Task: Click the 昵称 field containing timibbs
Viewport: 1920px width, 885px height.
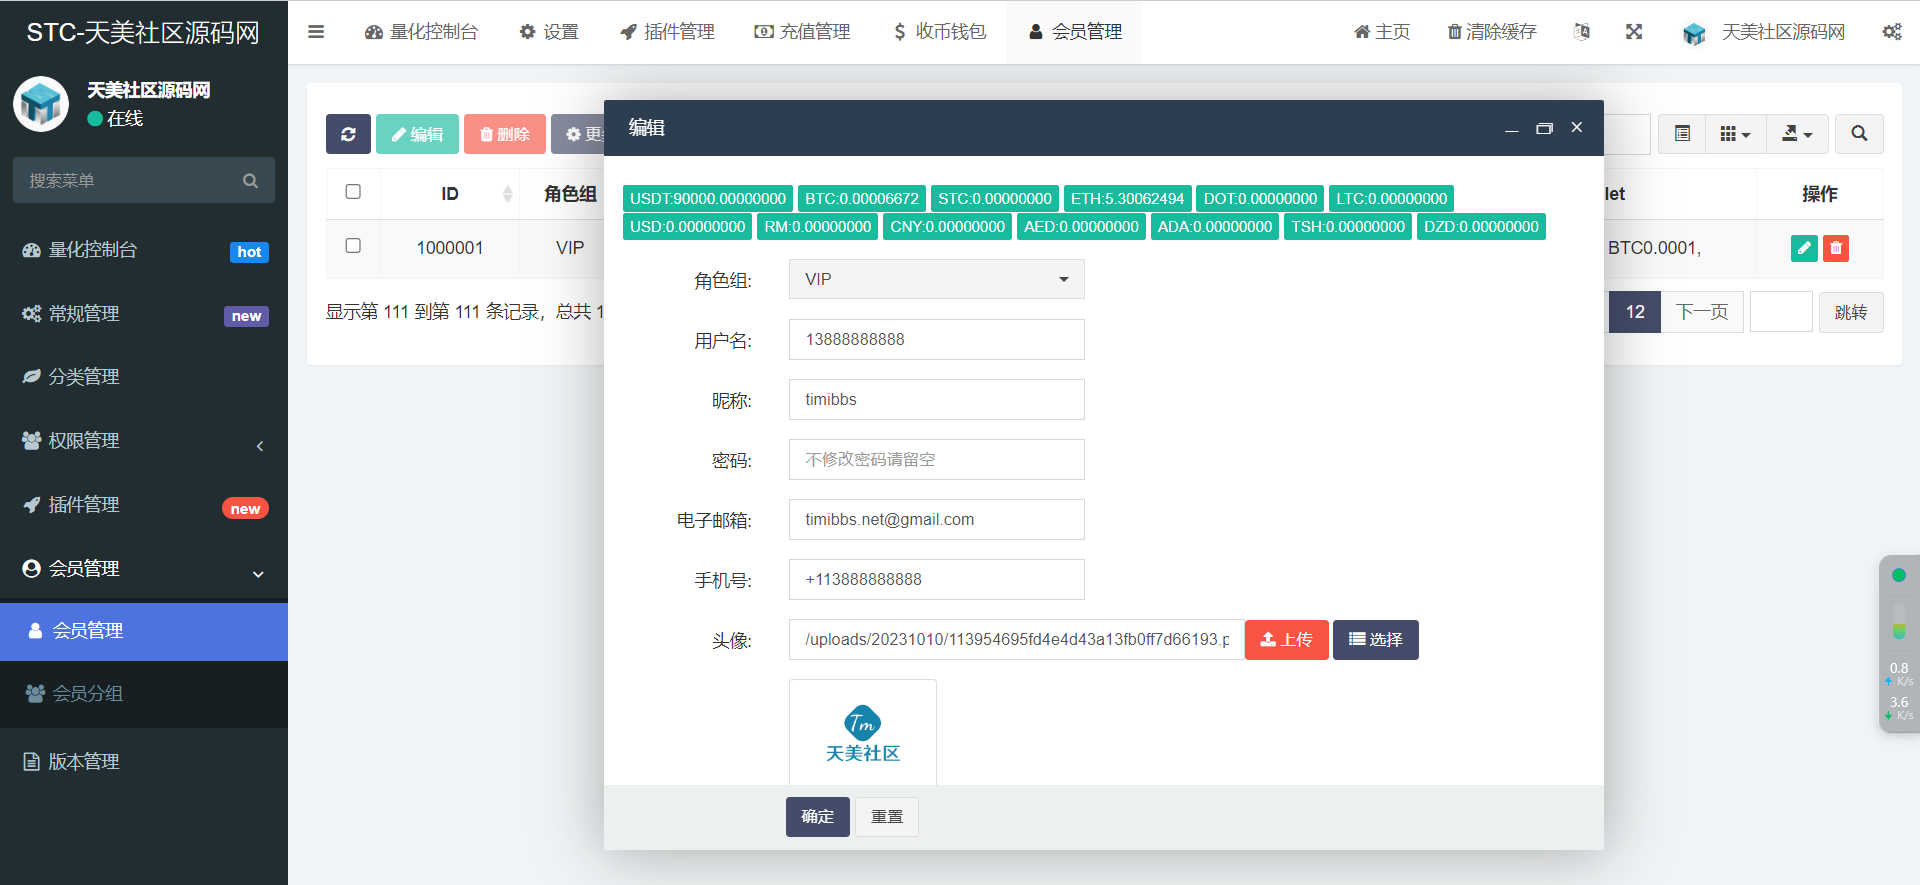Action: point(937,399)
